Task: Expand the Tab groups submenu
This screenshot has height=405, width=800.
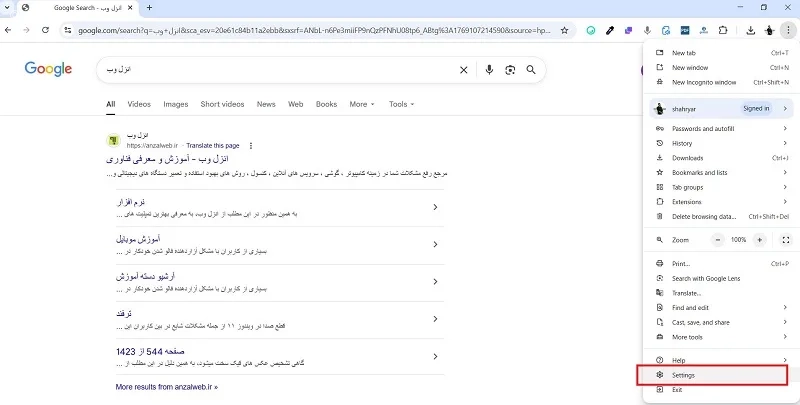Action: click(721, 187)
